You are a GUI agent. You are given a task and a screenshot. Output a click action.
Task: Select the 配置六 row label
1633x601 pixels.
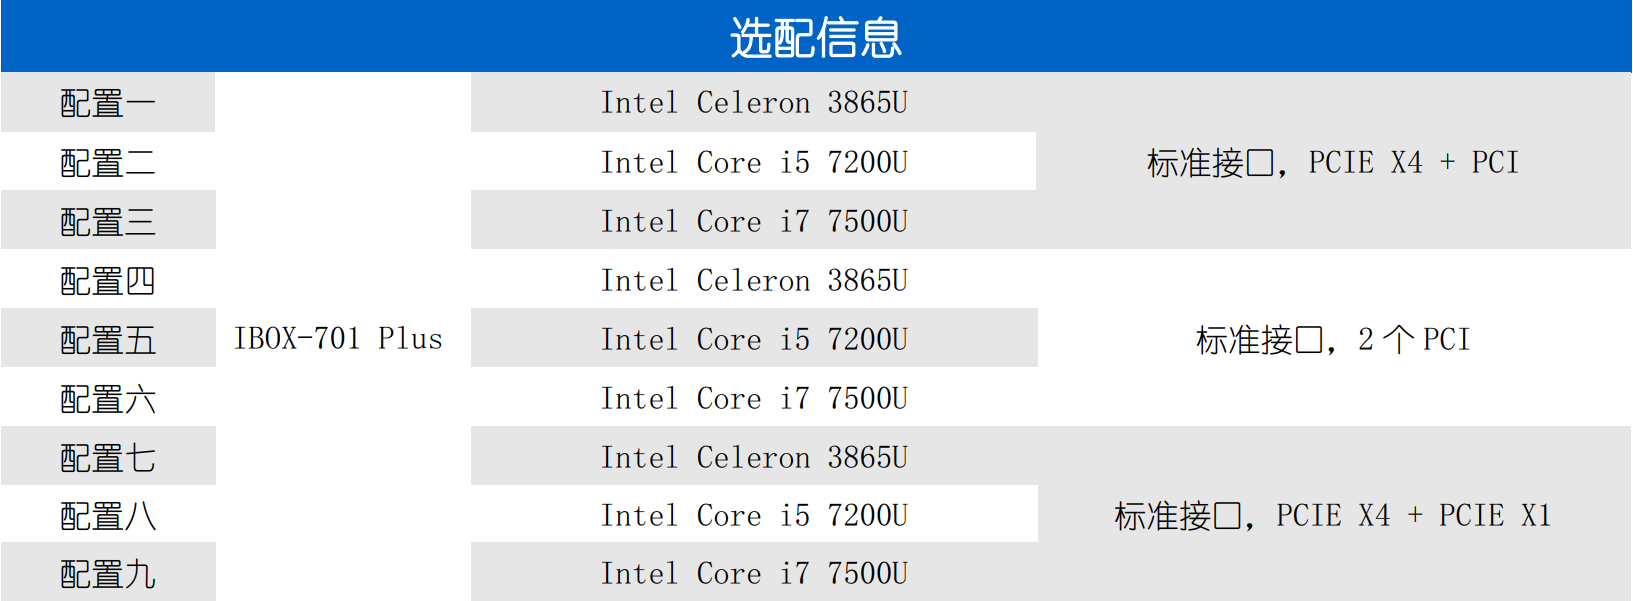pos(108,398)
